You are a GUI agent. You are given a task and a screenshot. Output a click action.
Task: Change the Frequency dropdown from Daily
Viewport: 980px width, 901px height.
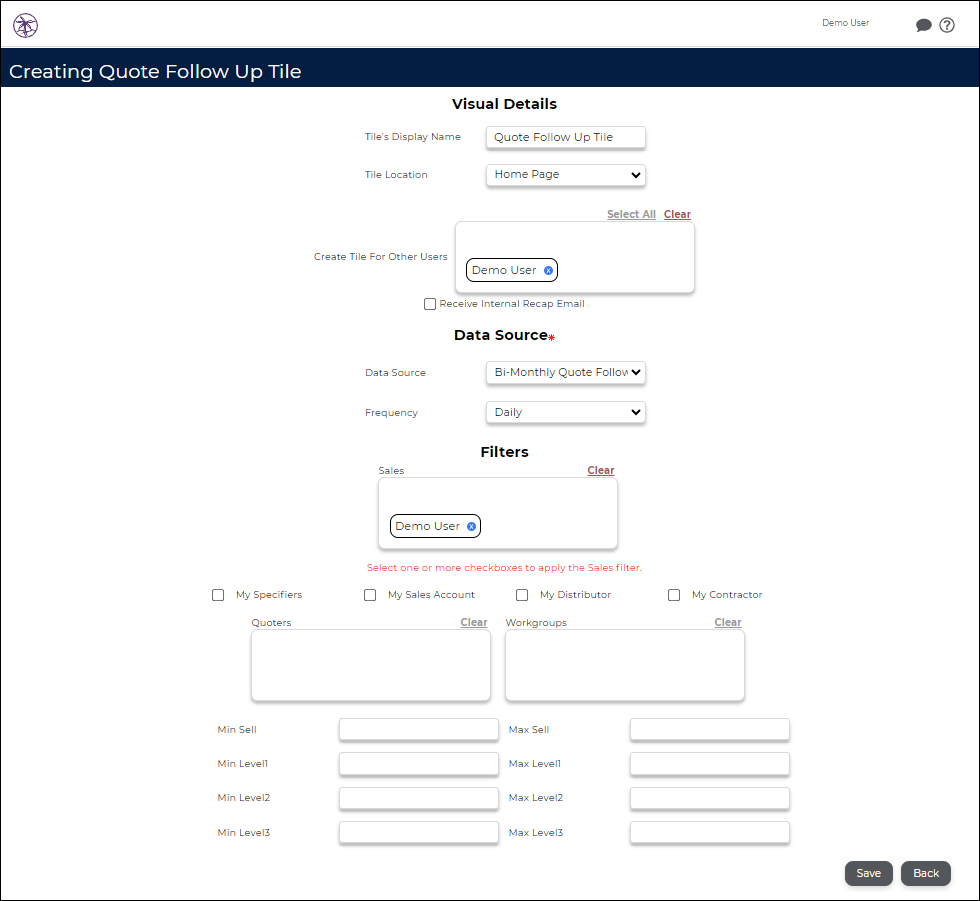tap(565, 412)
